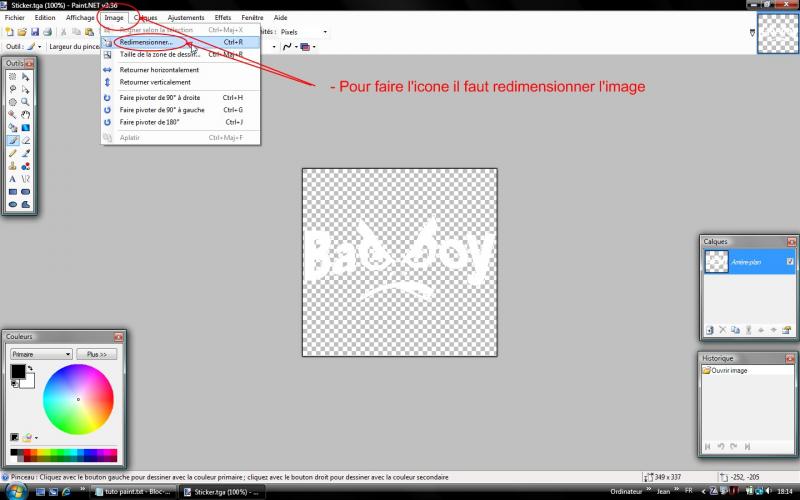Select the Clone Stamp tool
The image size is (800, 500).
13,166
